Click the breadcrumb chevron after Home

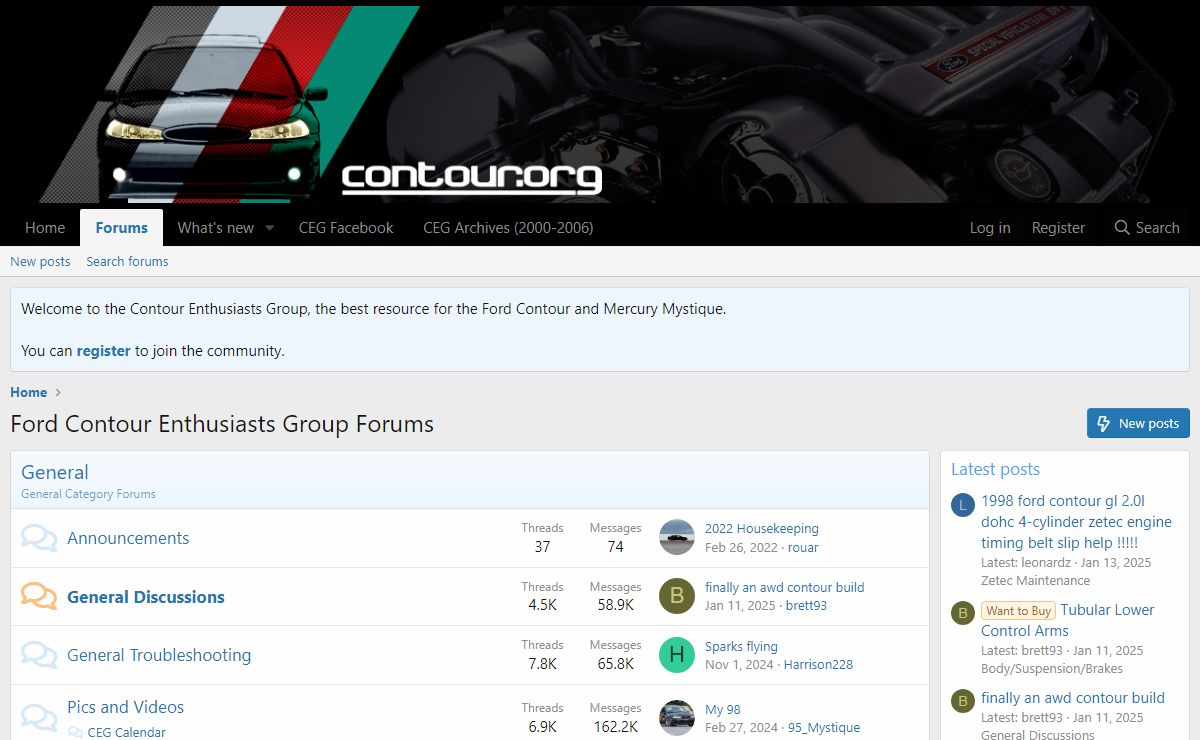(x=58, y=393)
